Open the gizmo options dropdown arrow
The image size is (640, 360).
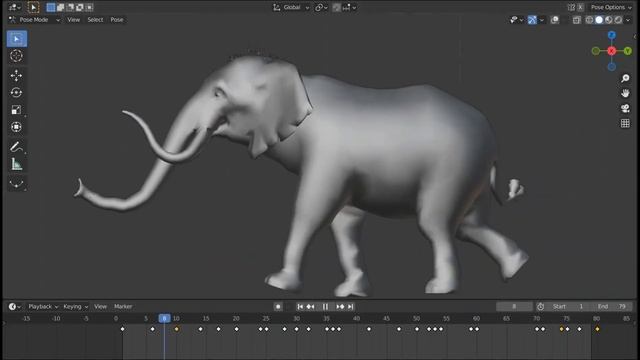[x=542, y=20]
